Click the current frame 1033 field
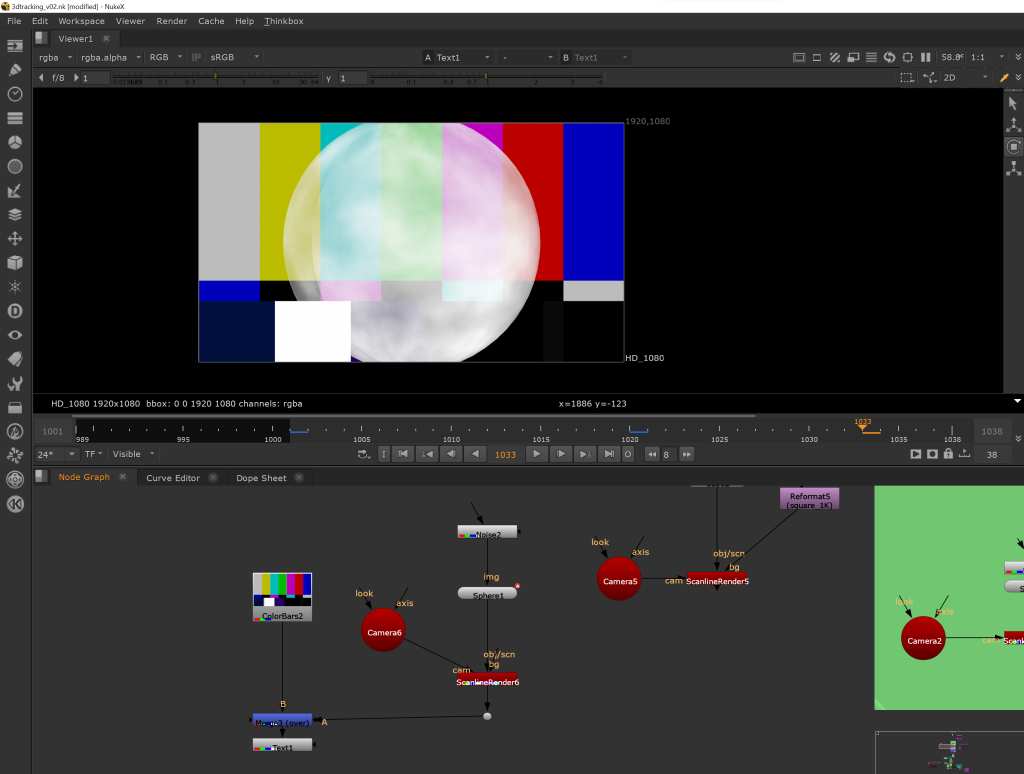The width and height of the screenshot is (1024, 774). click(505, 455)
